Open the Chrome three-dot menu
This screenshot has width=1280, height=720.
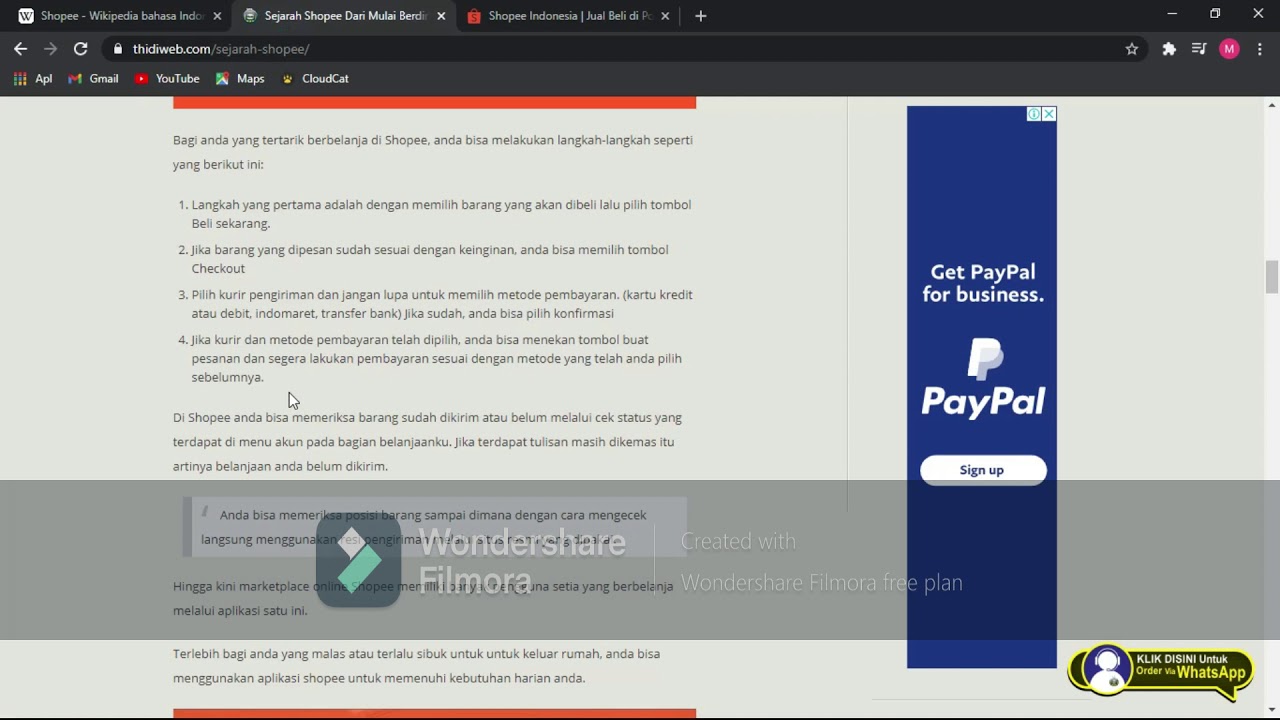[1260, 48]
